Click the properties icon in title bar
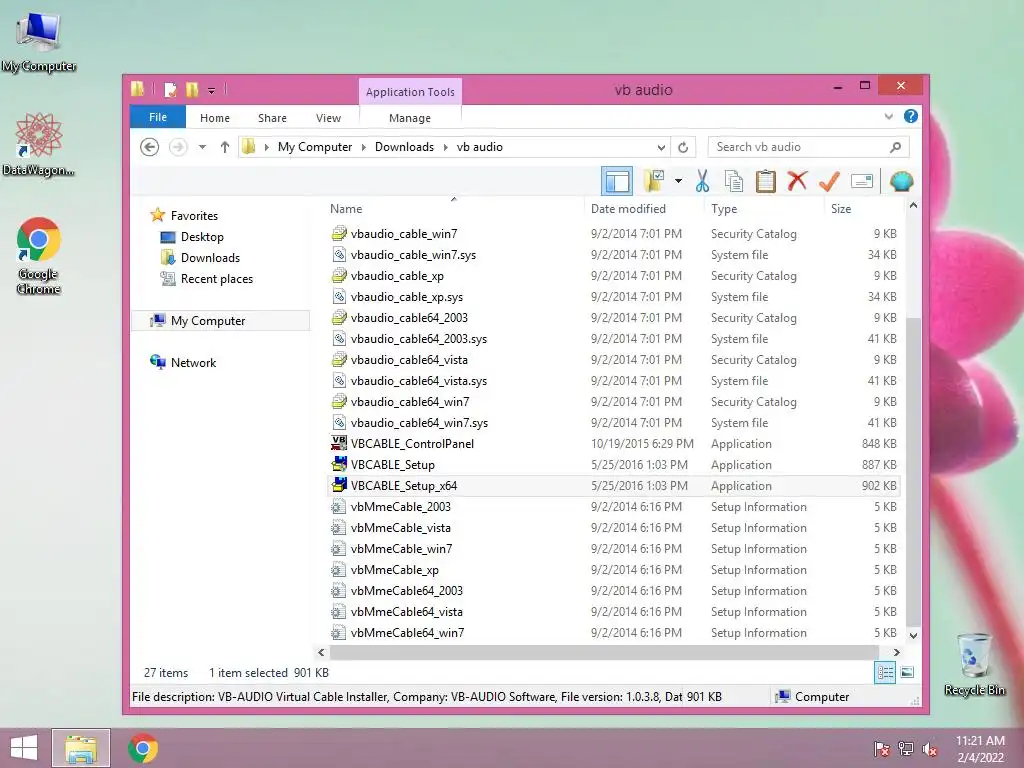The image size is (1024, 768). point(170,89)
